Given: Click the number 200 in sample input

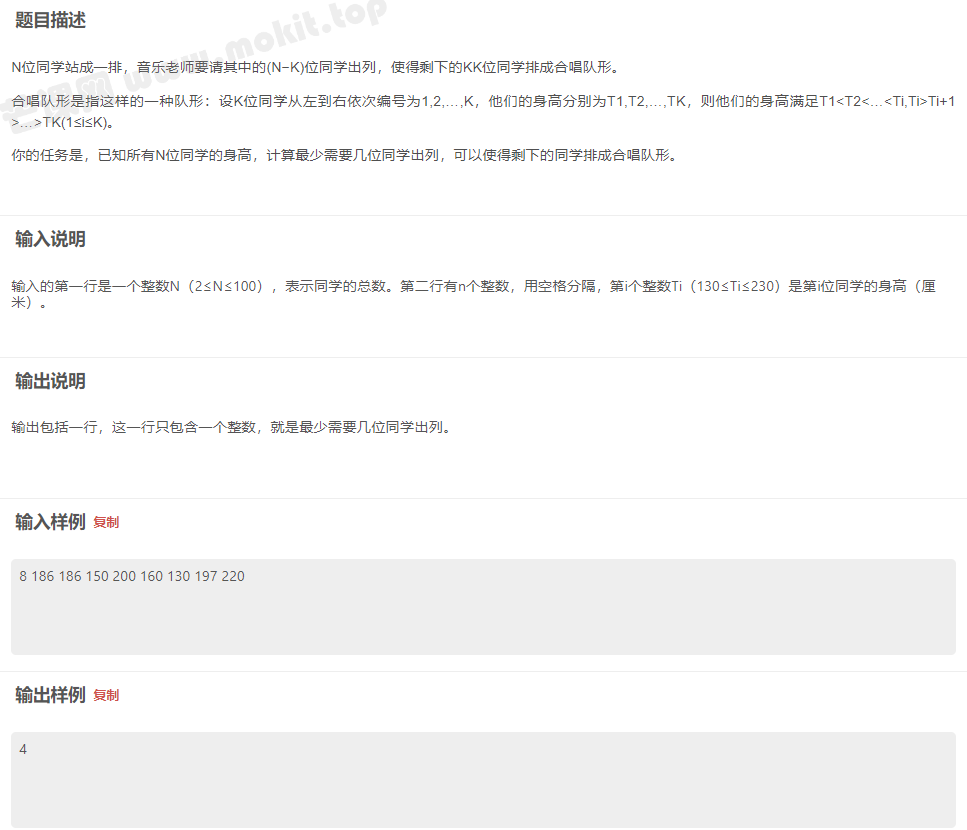Looking at the screenshot, I should pyautogui.click(x=125, y=577).
